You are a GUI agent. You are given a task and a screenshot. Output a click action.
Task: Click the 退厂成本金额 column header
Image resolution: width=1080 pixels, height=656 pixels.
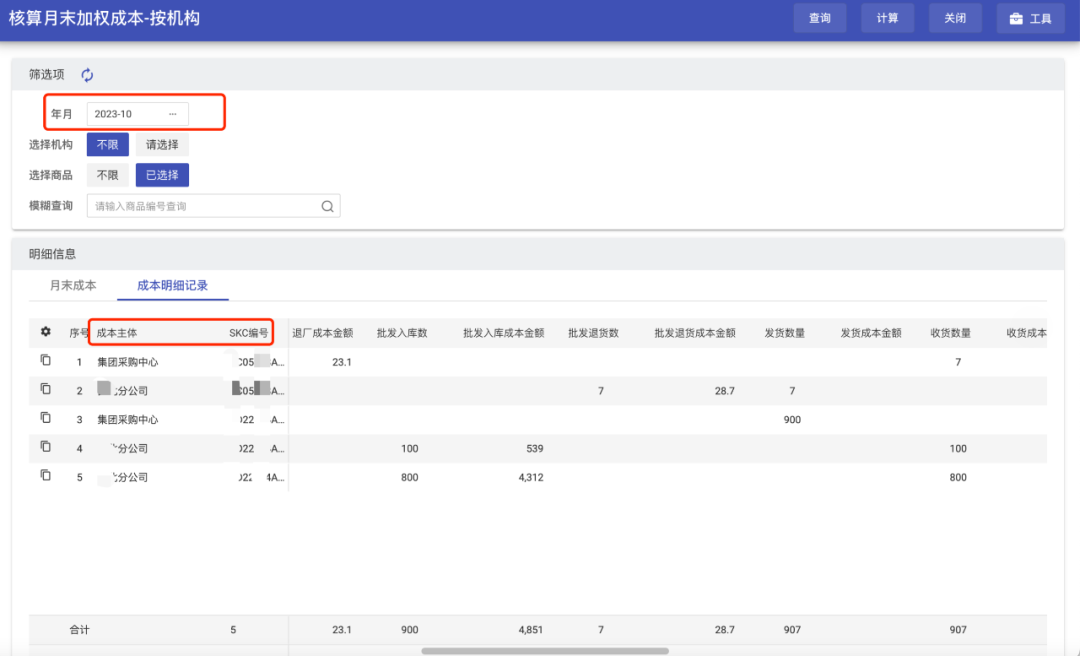click(x=322, y=333)
